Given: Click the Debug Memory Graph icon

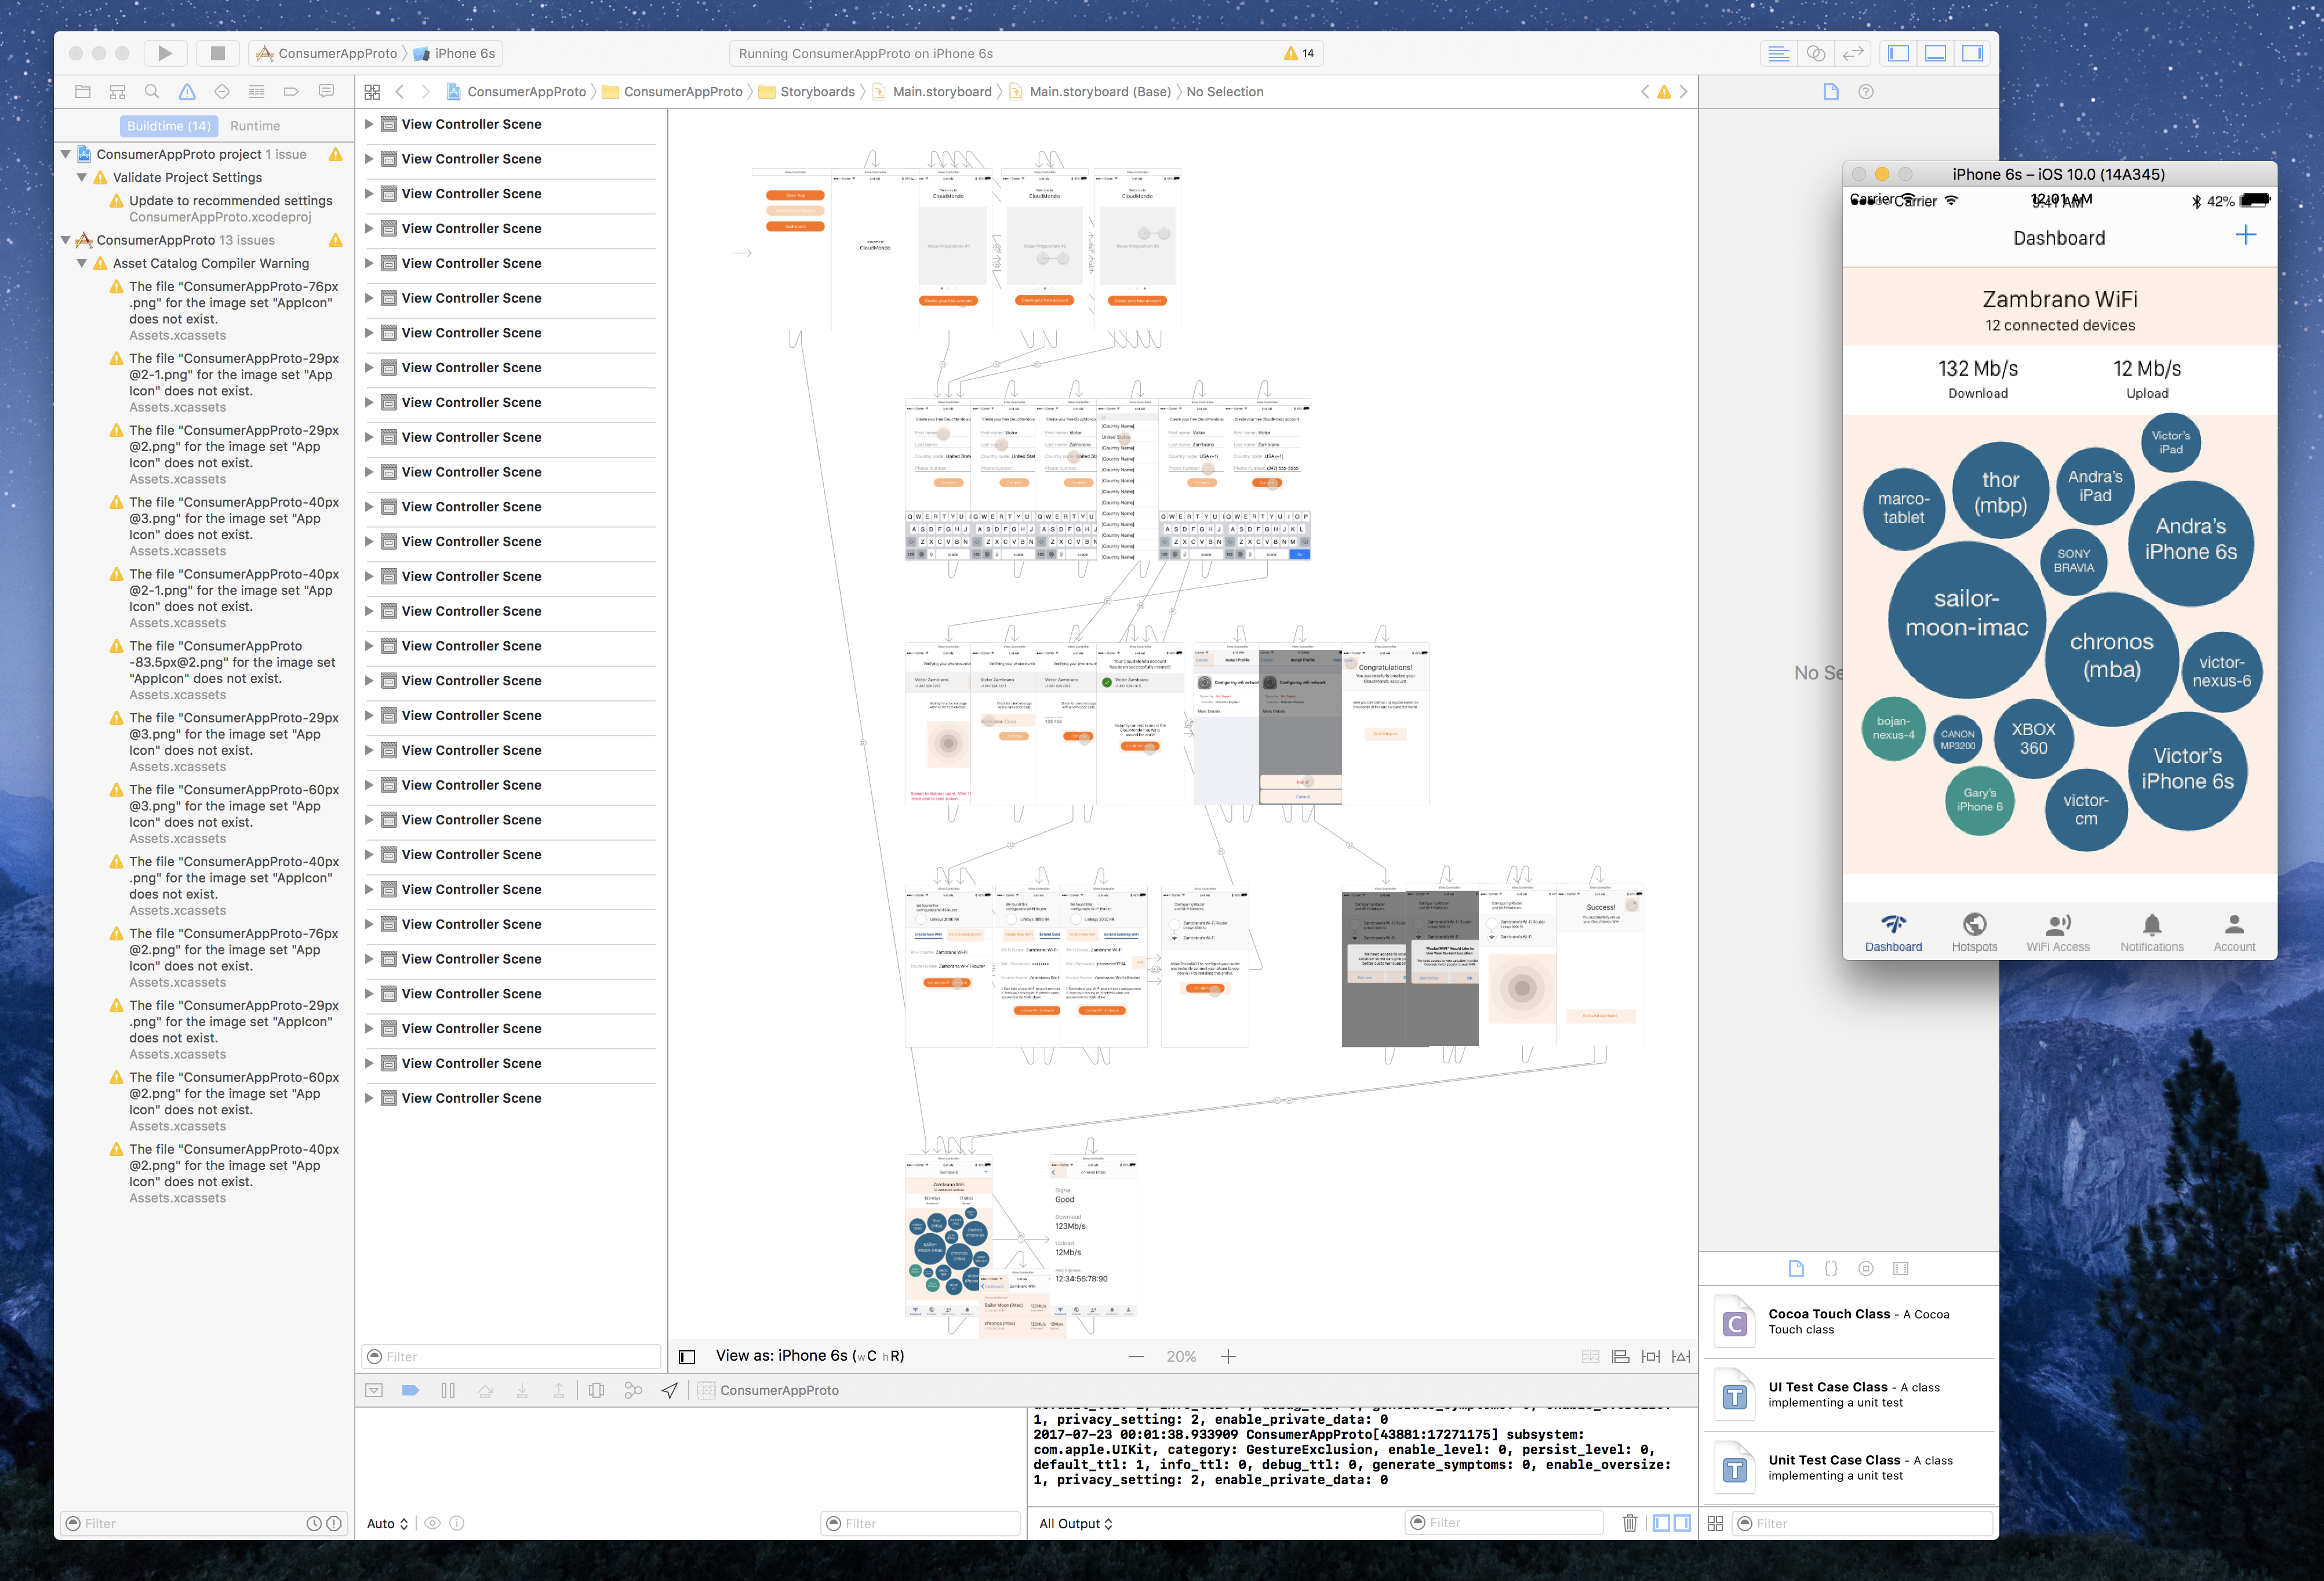Looking at the screenshot, I should point(633,1390).
